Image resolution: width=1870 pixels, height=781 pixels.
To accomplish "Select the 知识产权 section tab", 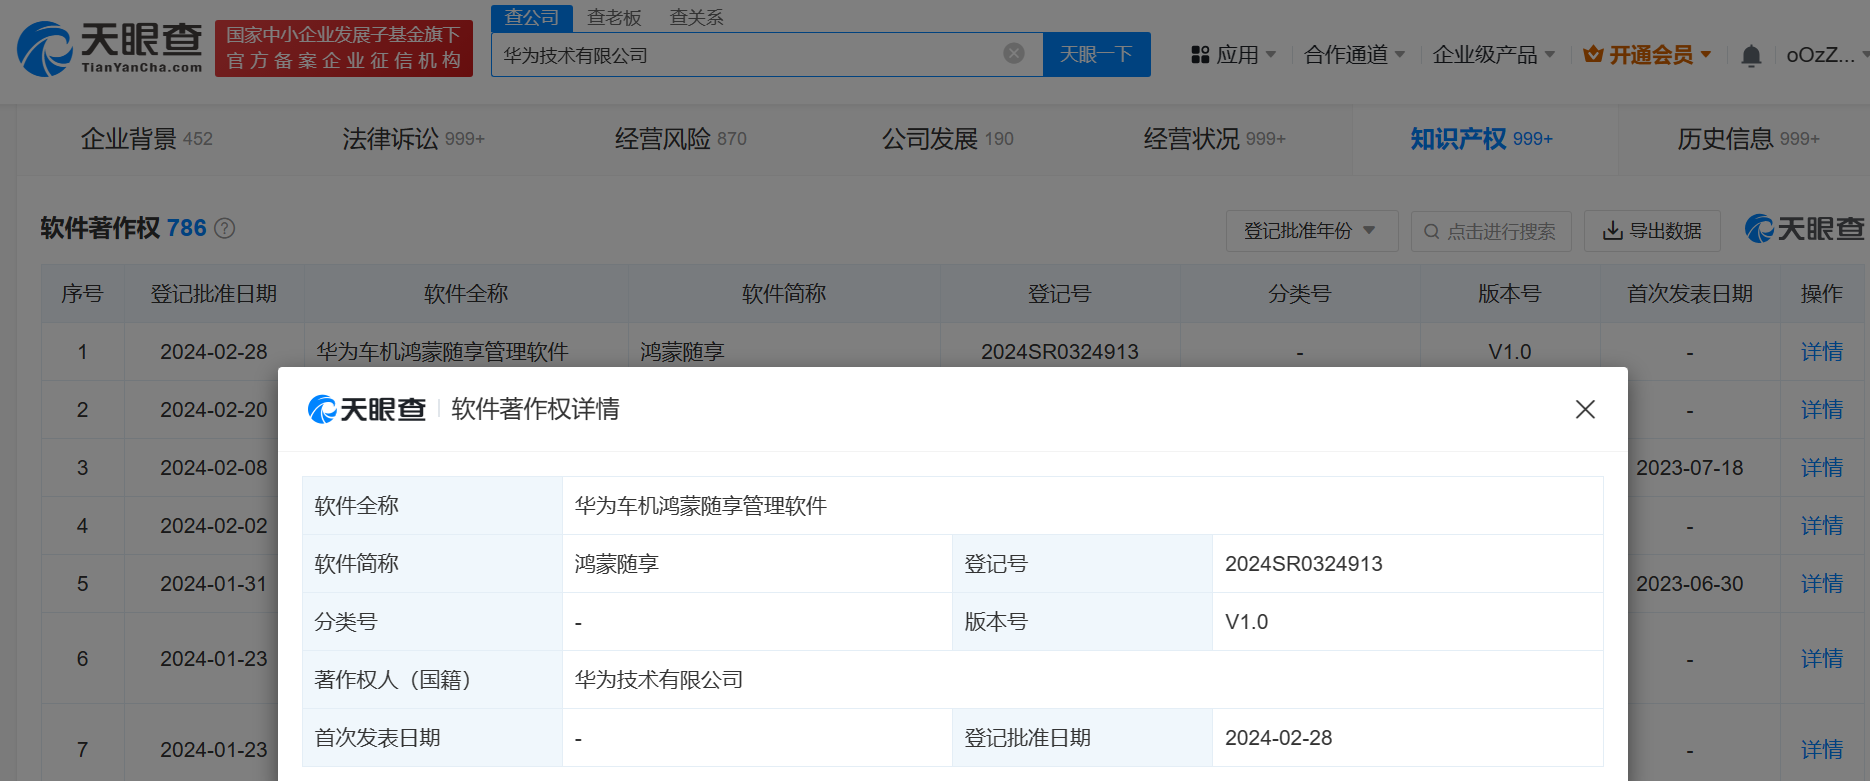I will (1481, 139).
